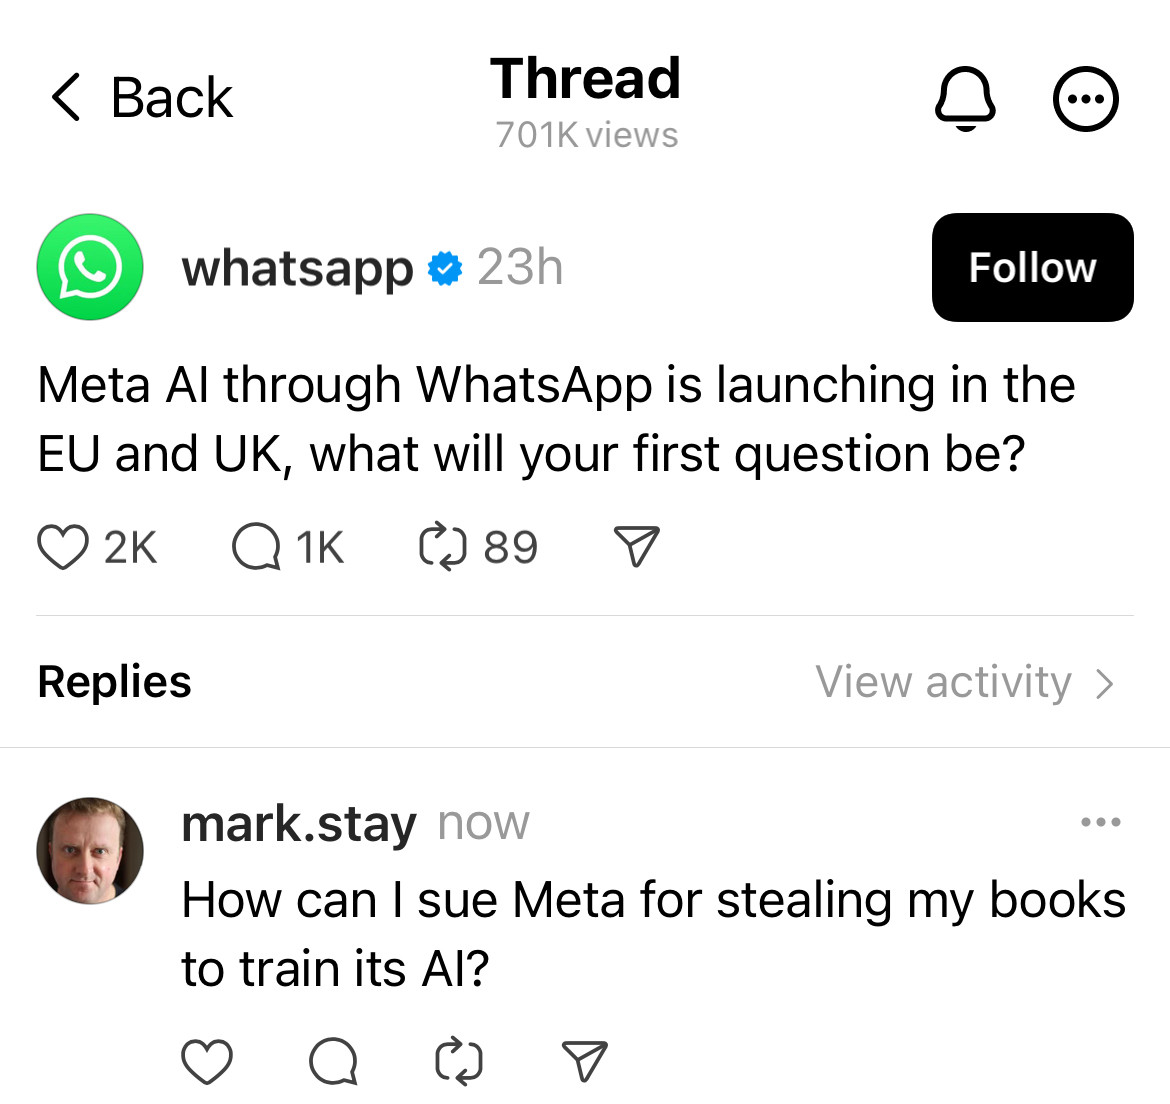Visit the whatsapp username profile
Screen dimensions: 1170x1104
pos(298,269)
